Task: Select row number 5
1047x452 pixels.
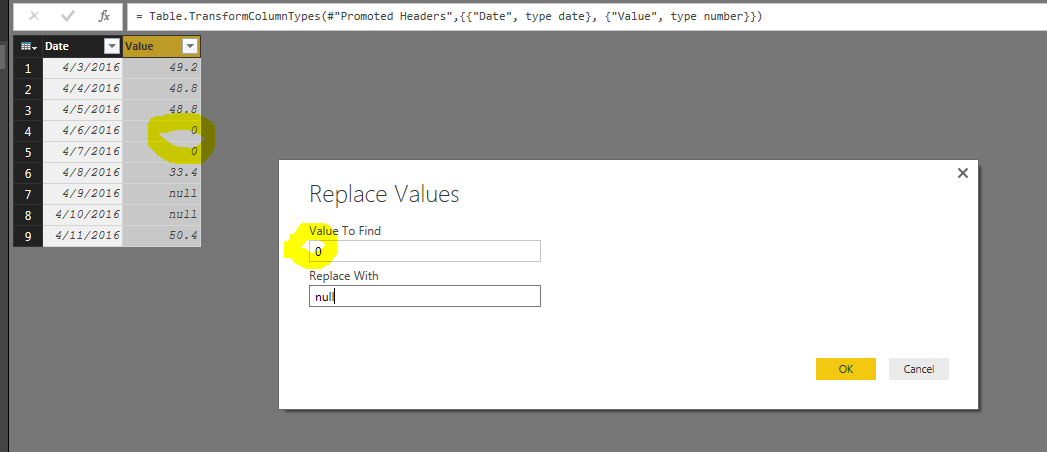Action: (27, 152)
